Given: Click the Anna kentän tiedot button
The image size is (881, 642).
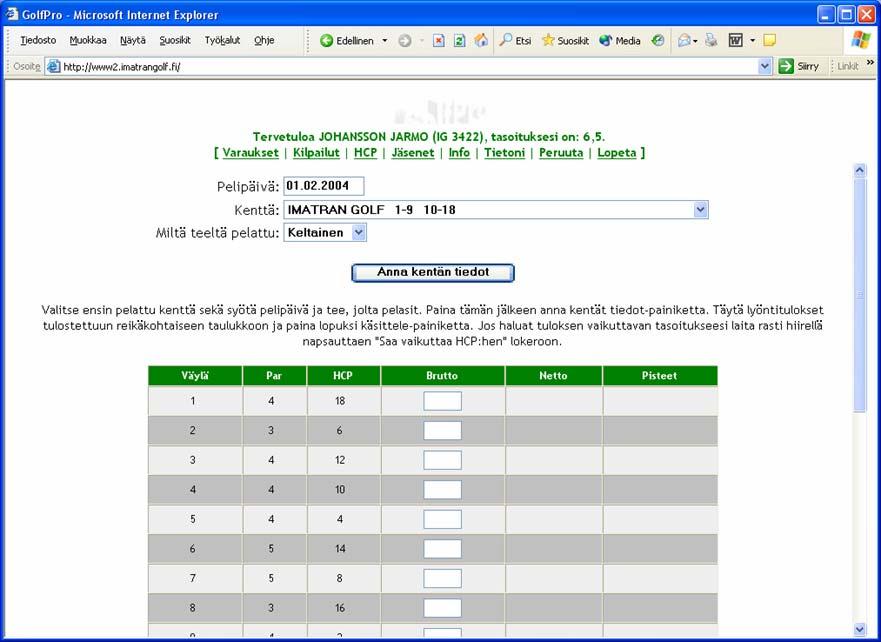Looking at the screenshot, I should 433,272.
